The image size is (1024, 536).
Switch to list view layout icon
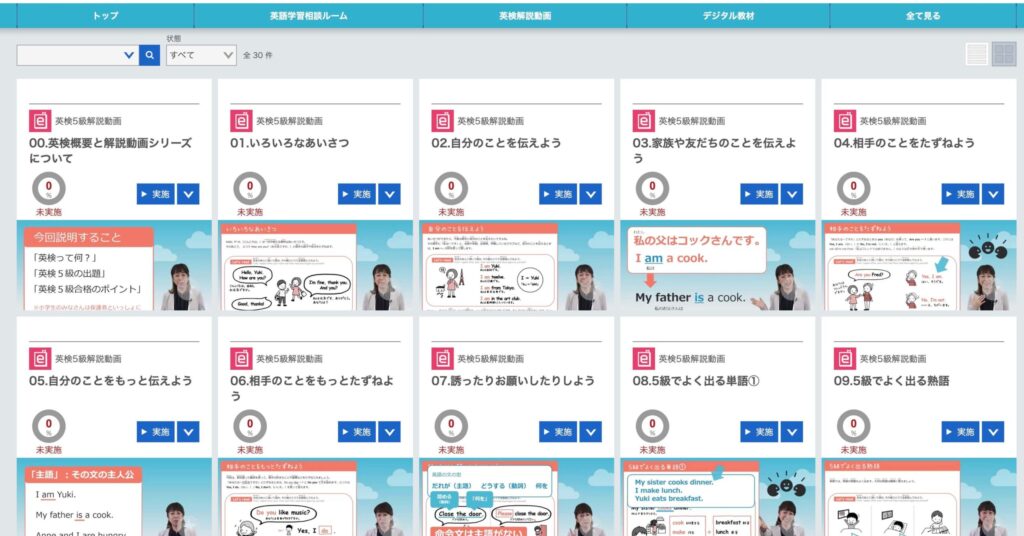coord(977,55)
